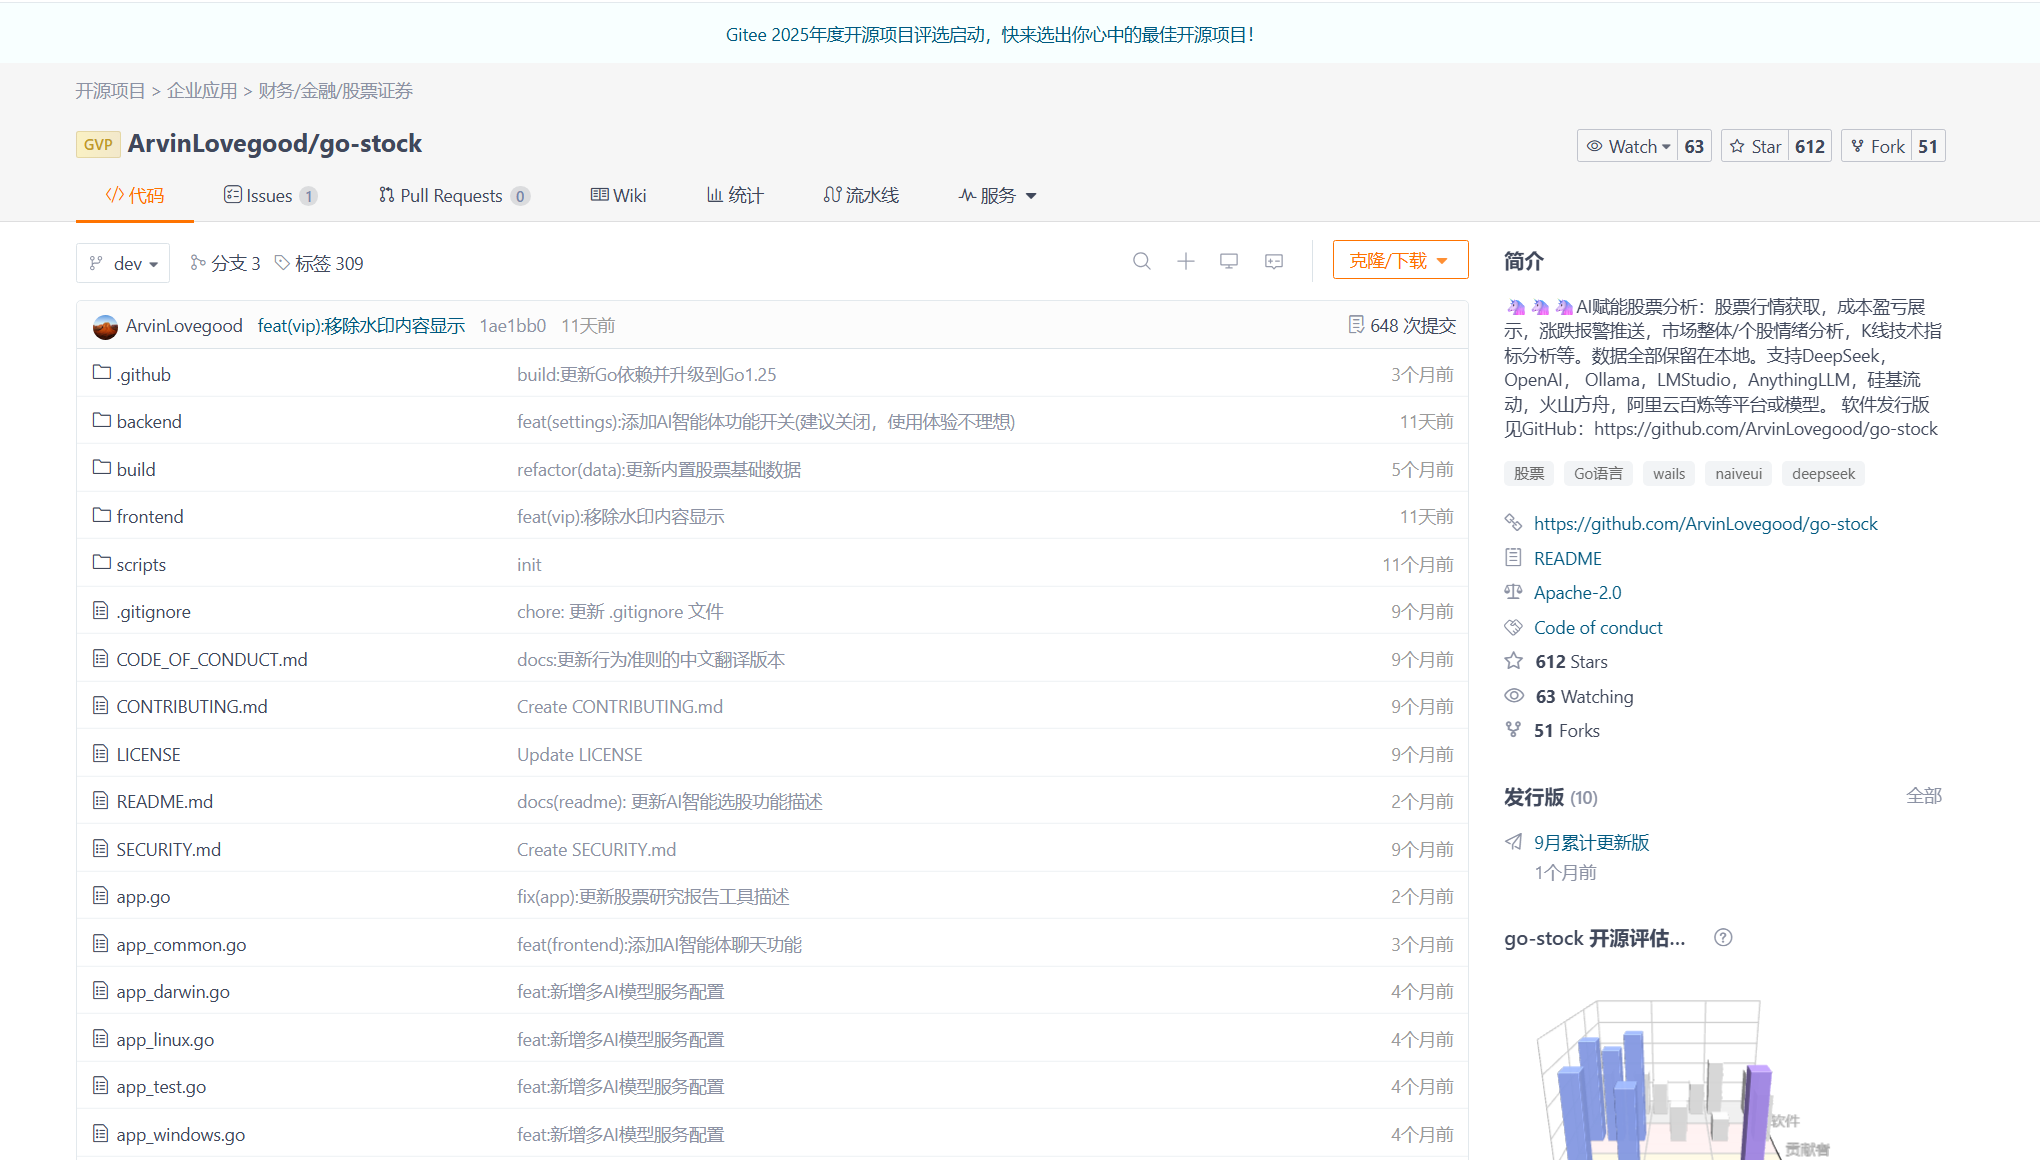Click ArvinLovegood's avatar in commit row
Screen dimensions: 2040x1160
point(105,326)
